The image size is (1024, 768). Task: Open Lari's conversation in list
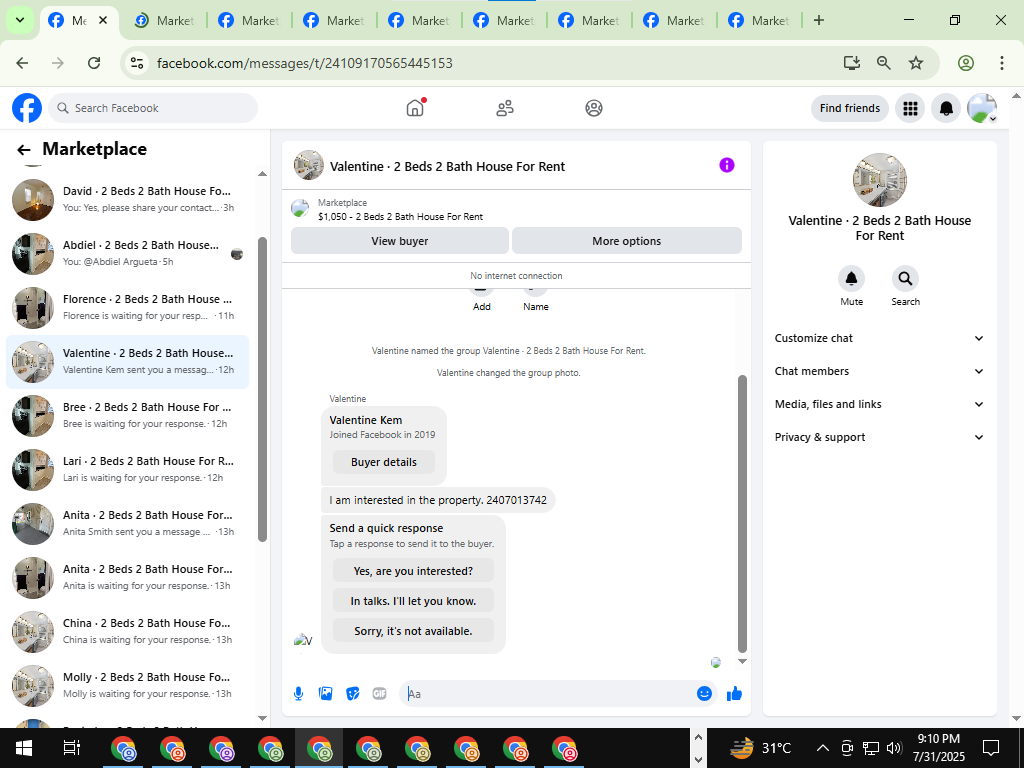tap(128, 470)
